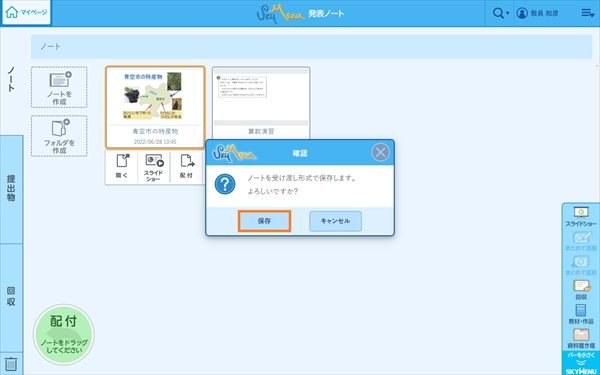Switch to the ノート side tab
The width and height of the screenshot is (600, 375).
(x=11, y=80)
